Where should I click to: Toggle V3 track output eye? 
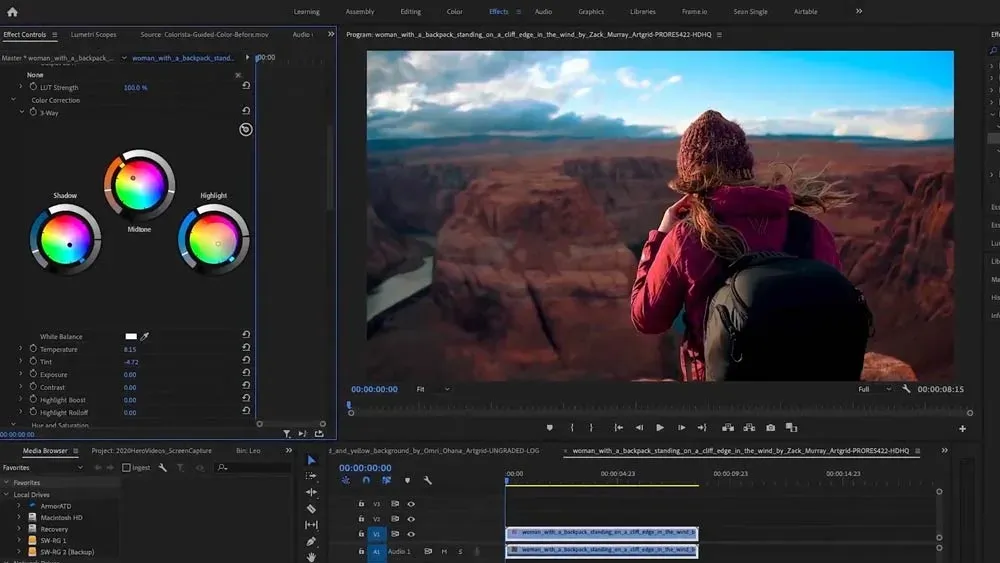pos(411,504)
